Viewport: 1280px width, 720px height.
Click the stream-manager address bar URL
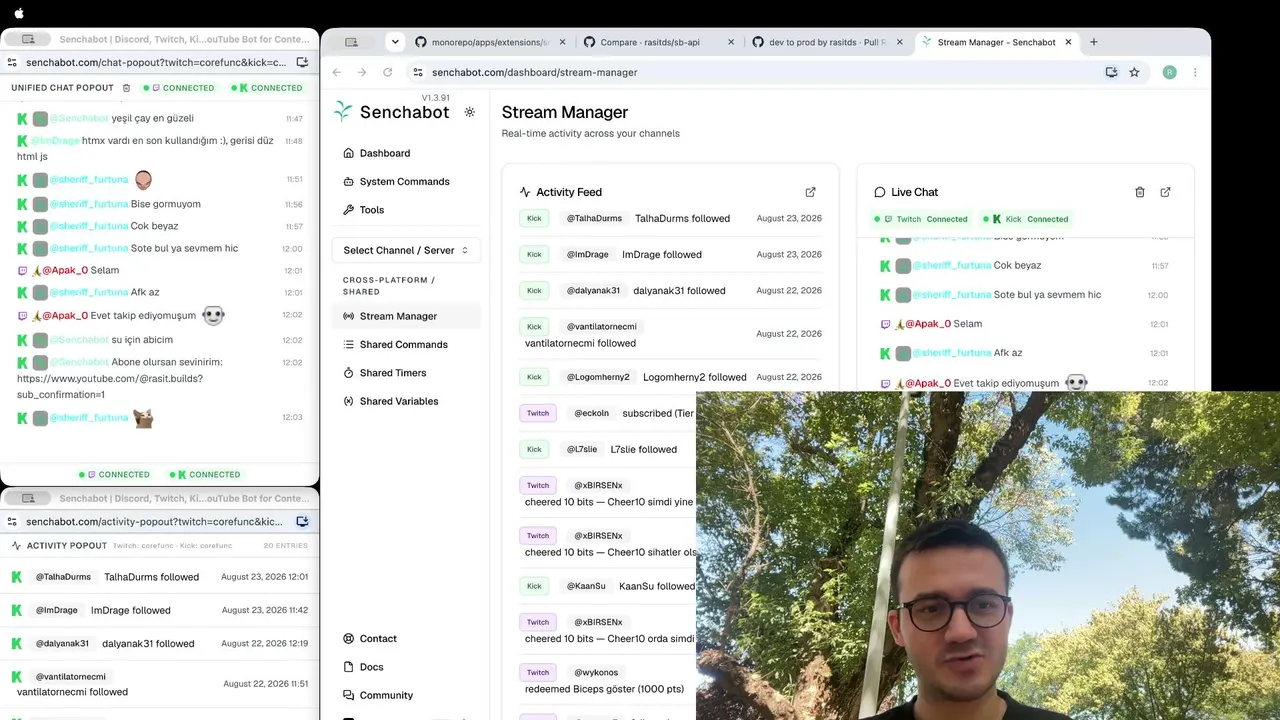(x=534, y=72)
